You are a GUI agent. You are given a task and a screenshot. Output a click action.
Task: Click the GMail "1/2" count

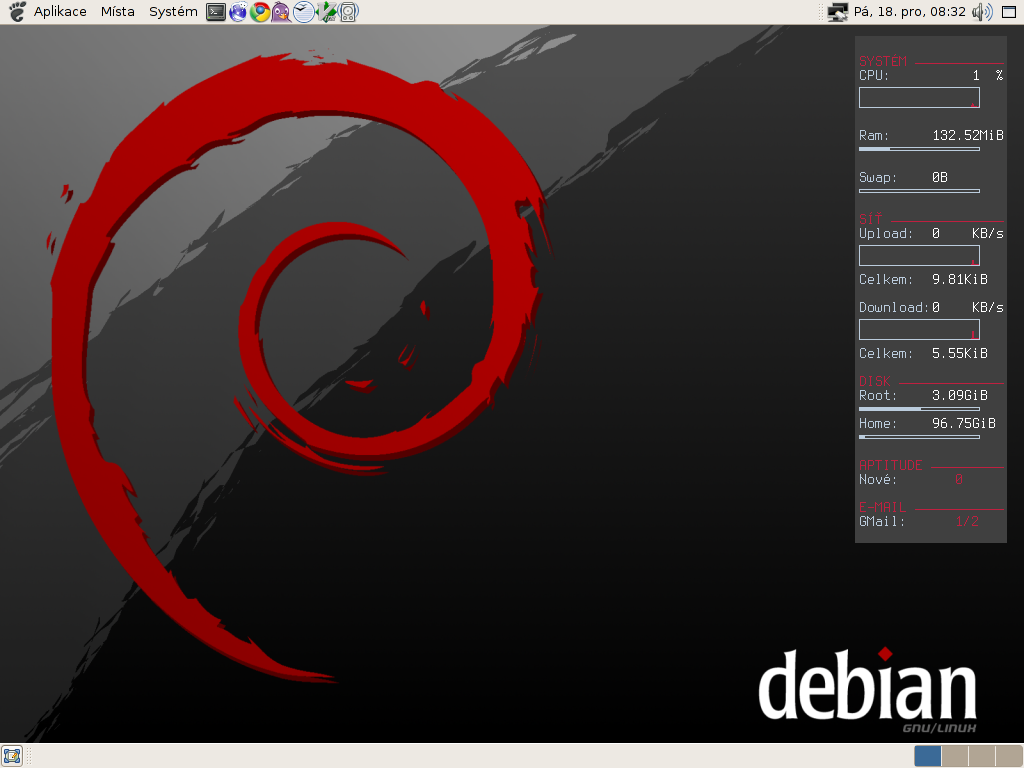967,521
